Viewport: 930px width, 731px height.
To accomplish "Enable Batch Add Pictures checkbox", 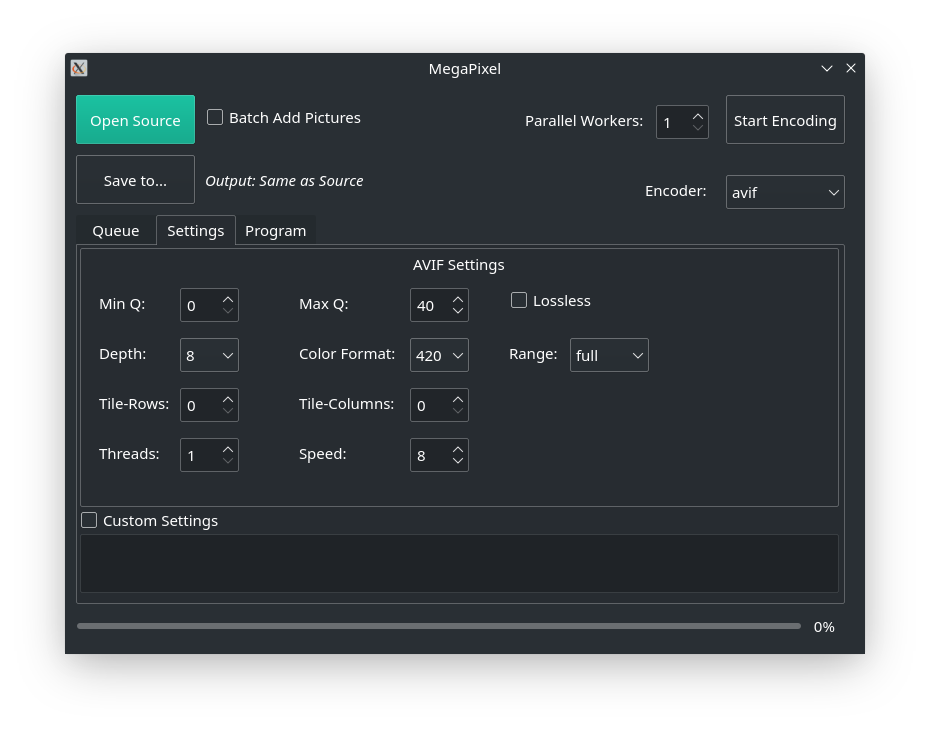I will pyautogui.click(x=215, y=117).
